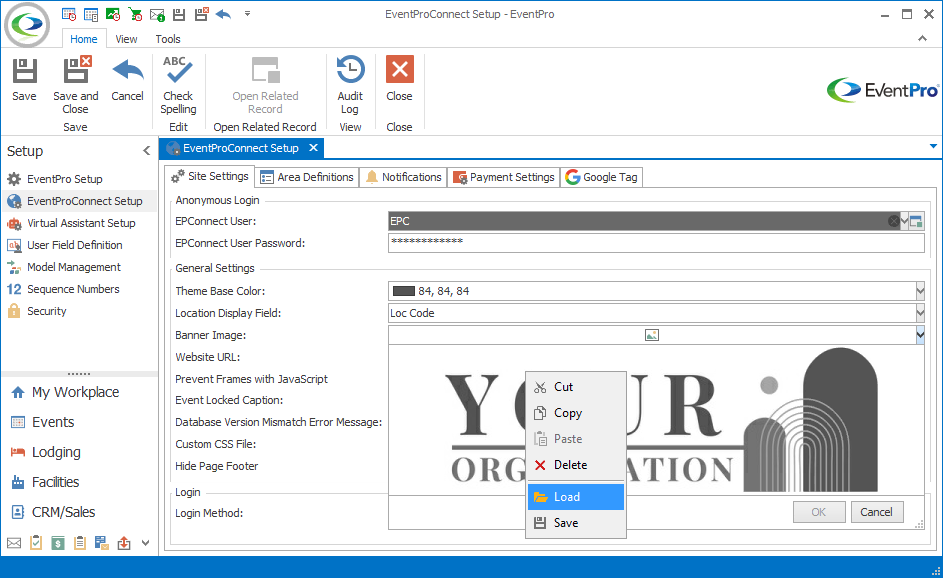This screenshot has height=578, width=943.
Task: Switch to the Home ribbon tab
Action: tap(84, 39)
